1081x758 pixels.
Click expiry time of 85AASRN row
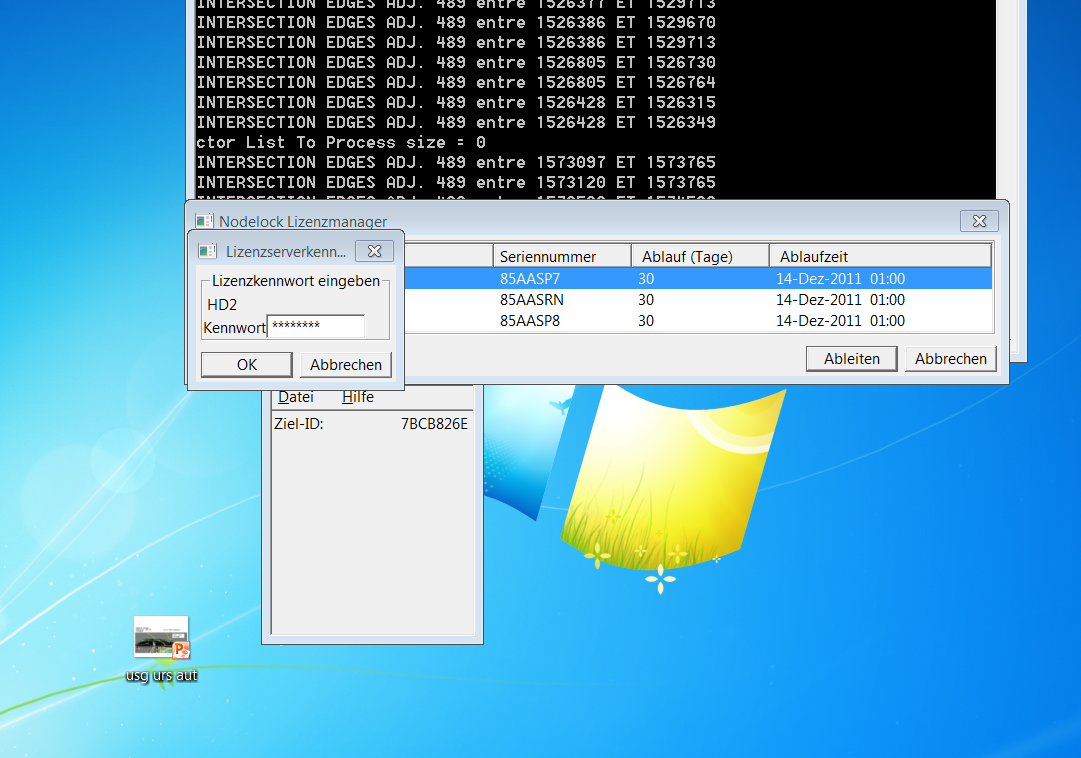pos(840,300)
